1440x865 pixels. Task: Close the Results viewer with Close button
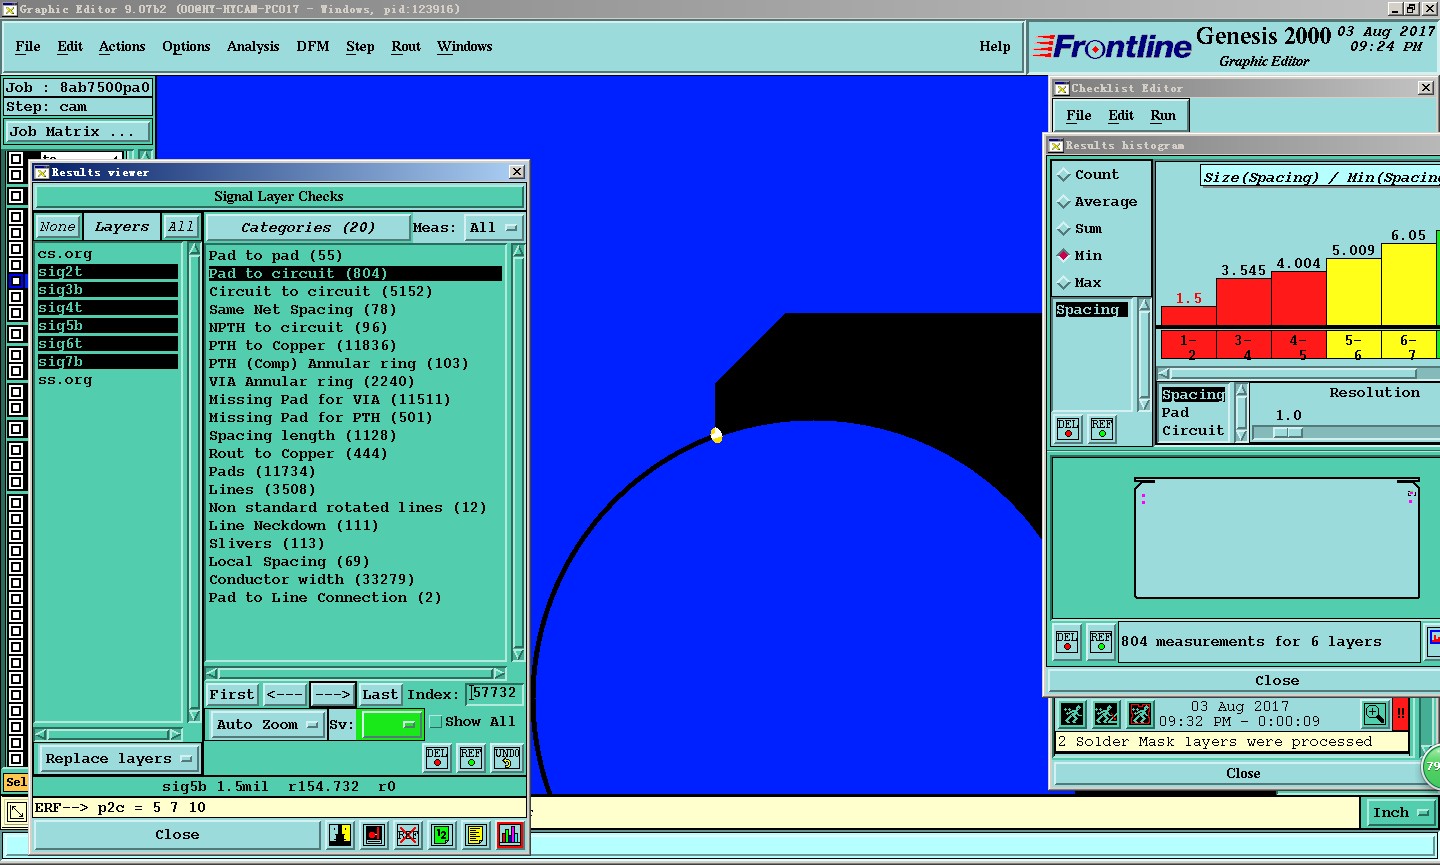(177, 835)
